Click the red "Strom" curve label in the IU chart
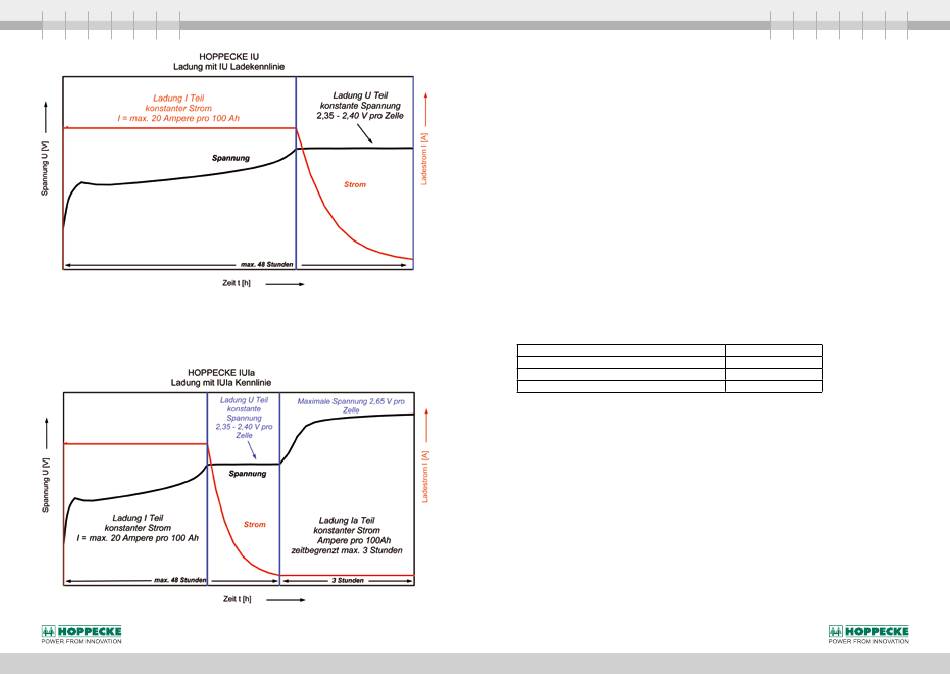The image size is (950, 674). coord(355,184)
